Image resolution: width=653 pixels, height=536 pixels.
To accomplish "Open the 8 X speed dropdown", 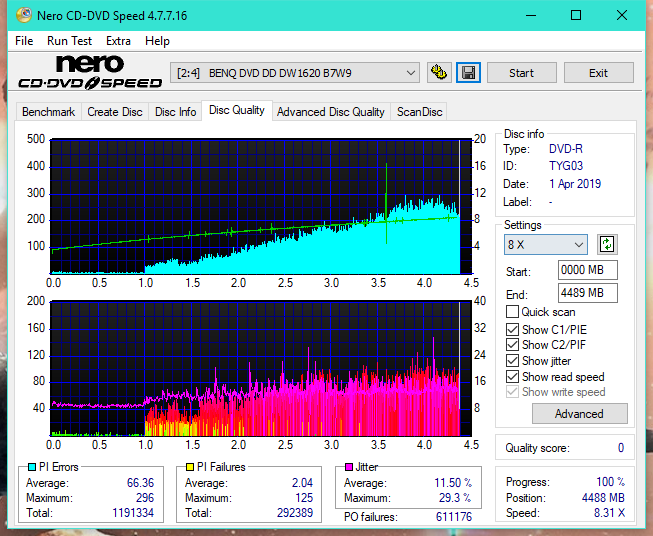I will coord(546,244).
